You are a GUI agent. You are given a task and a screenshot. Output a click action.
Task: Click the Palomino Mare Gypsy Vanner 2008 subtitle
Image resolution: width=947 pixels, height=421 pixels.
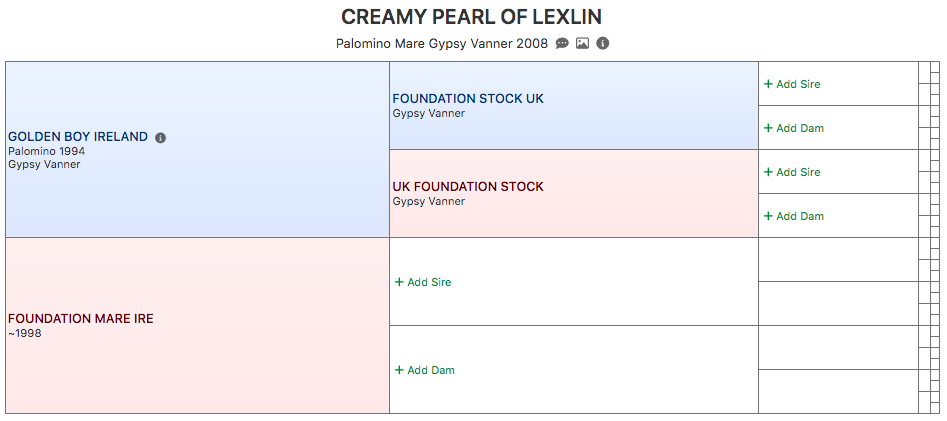coord(442,43)
